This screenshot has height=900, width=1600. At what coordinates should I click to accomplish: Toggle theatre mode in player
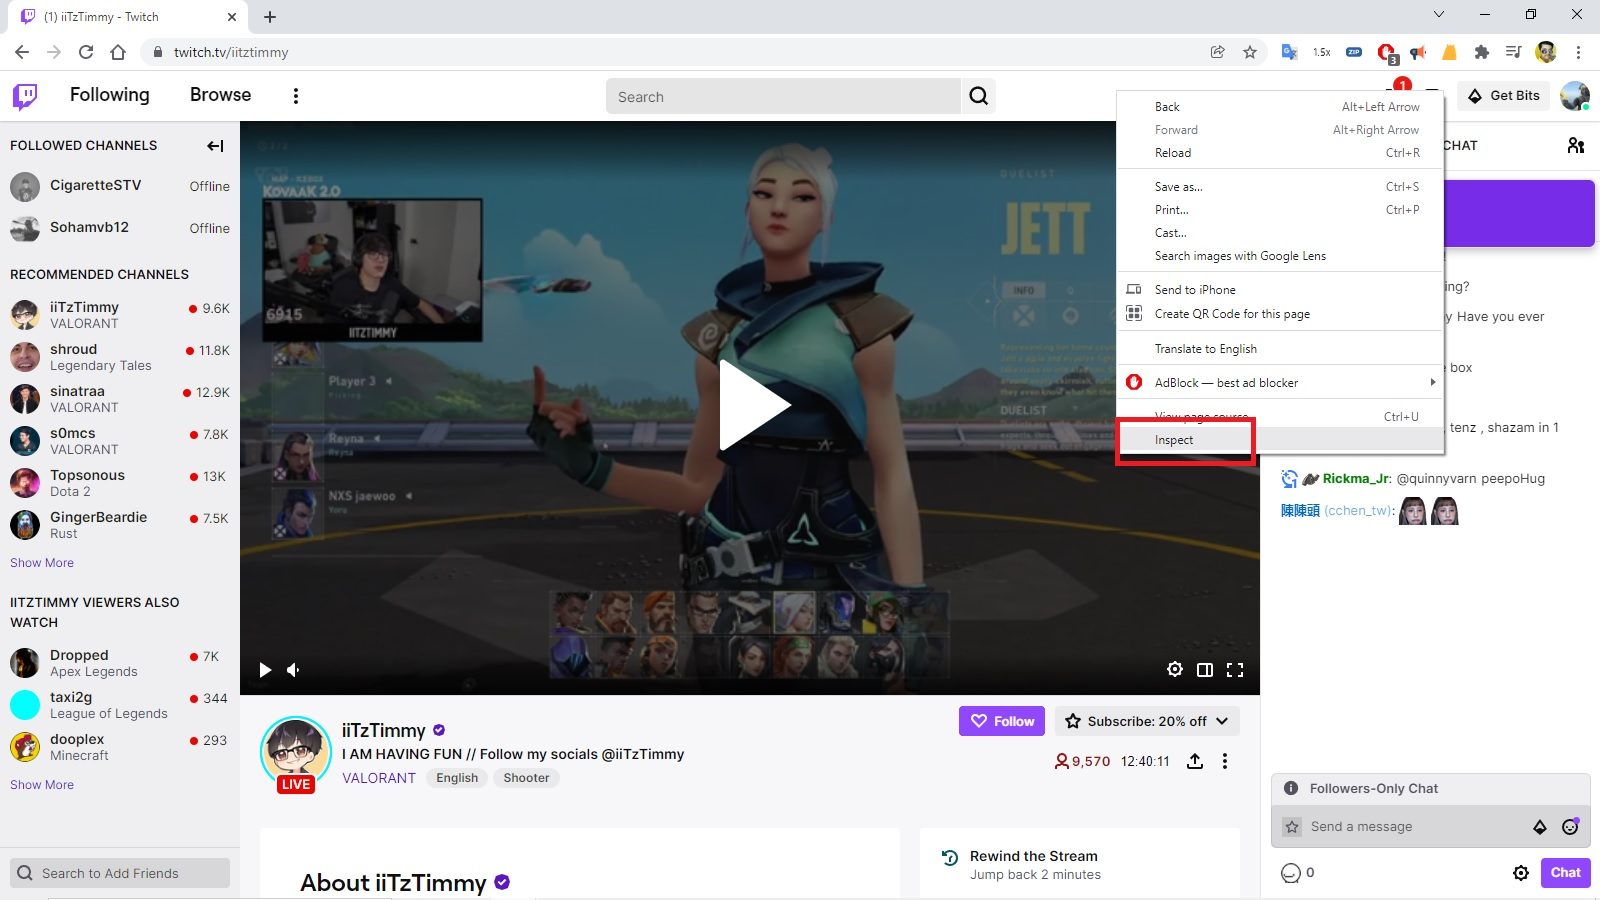(1205, 670)
